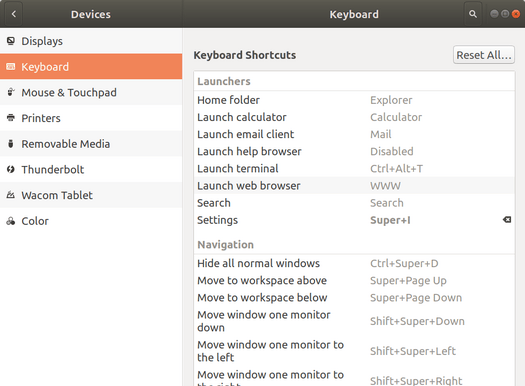Edit the Home folder shortcut
Viewport: 525px width, 386px height.
coord(354,100)
